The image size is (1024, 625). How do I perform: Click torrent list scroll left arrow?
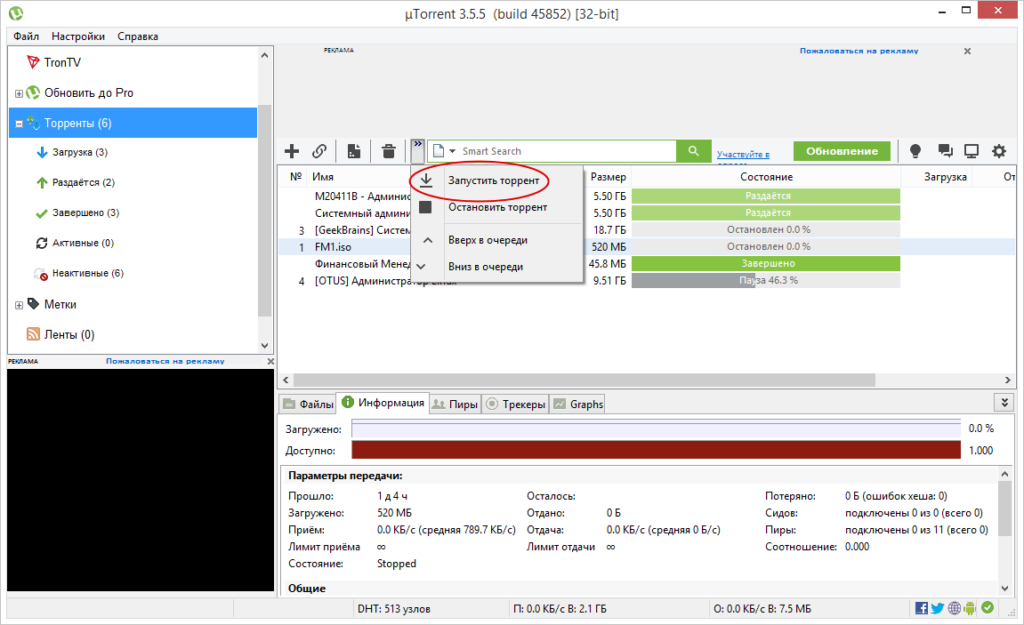click(x=285, y=379)
